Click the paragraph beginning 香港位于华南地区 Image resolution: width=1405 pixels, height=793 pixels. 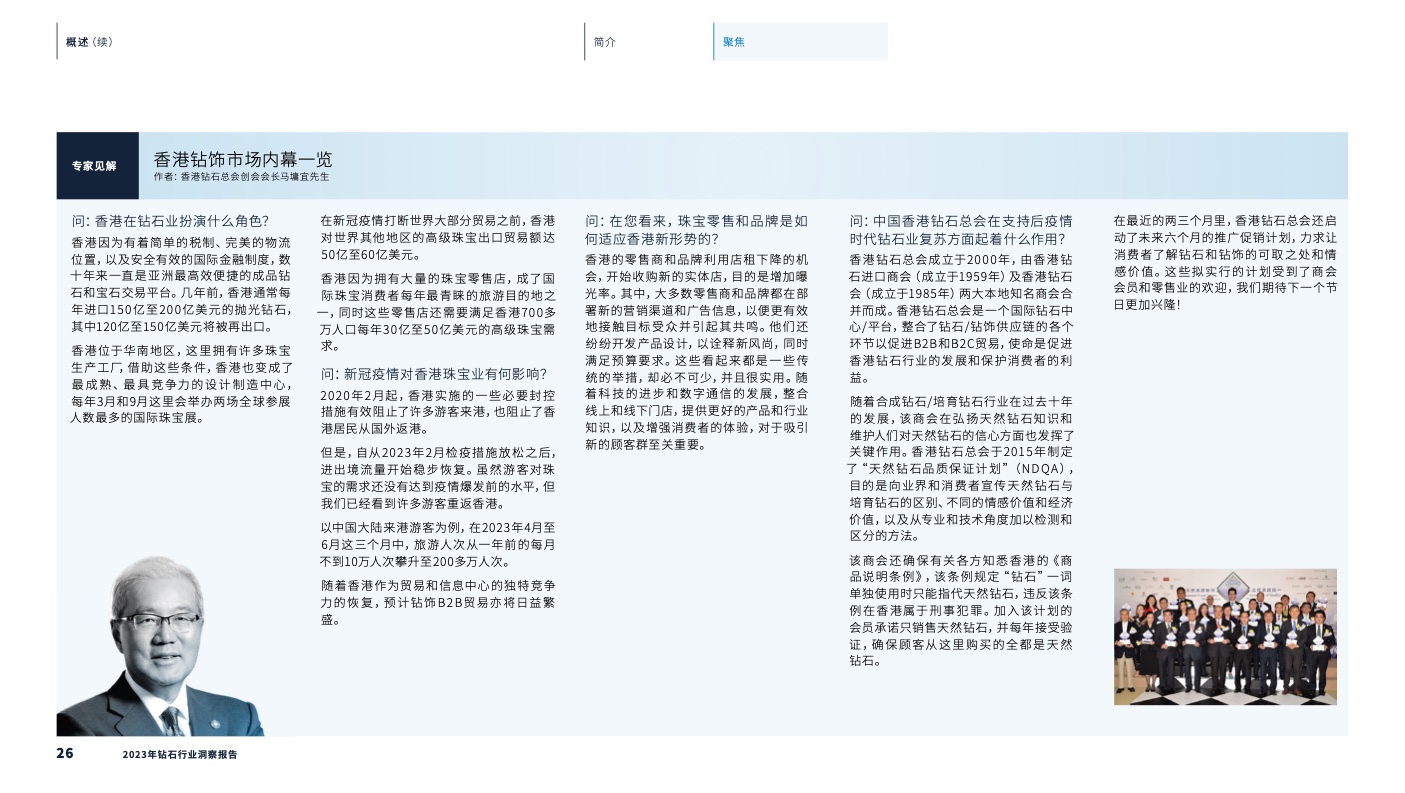181,384
